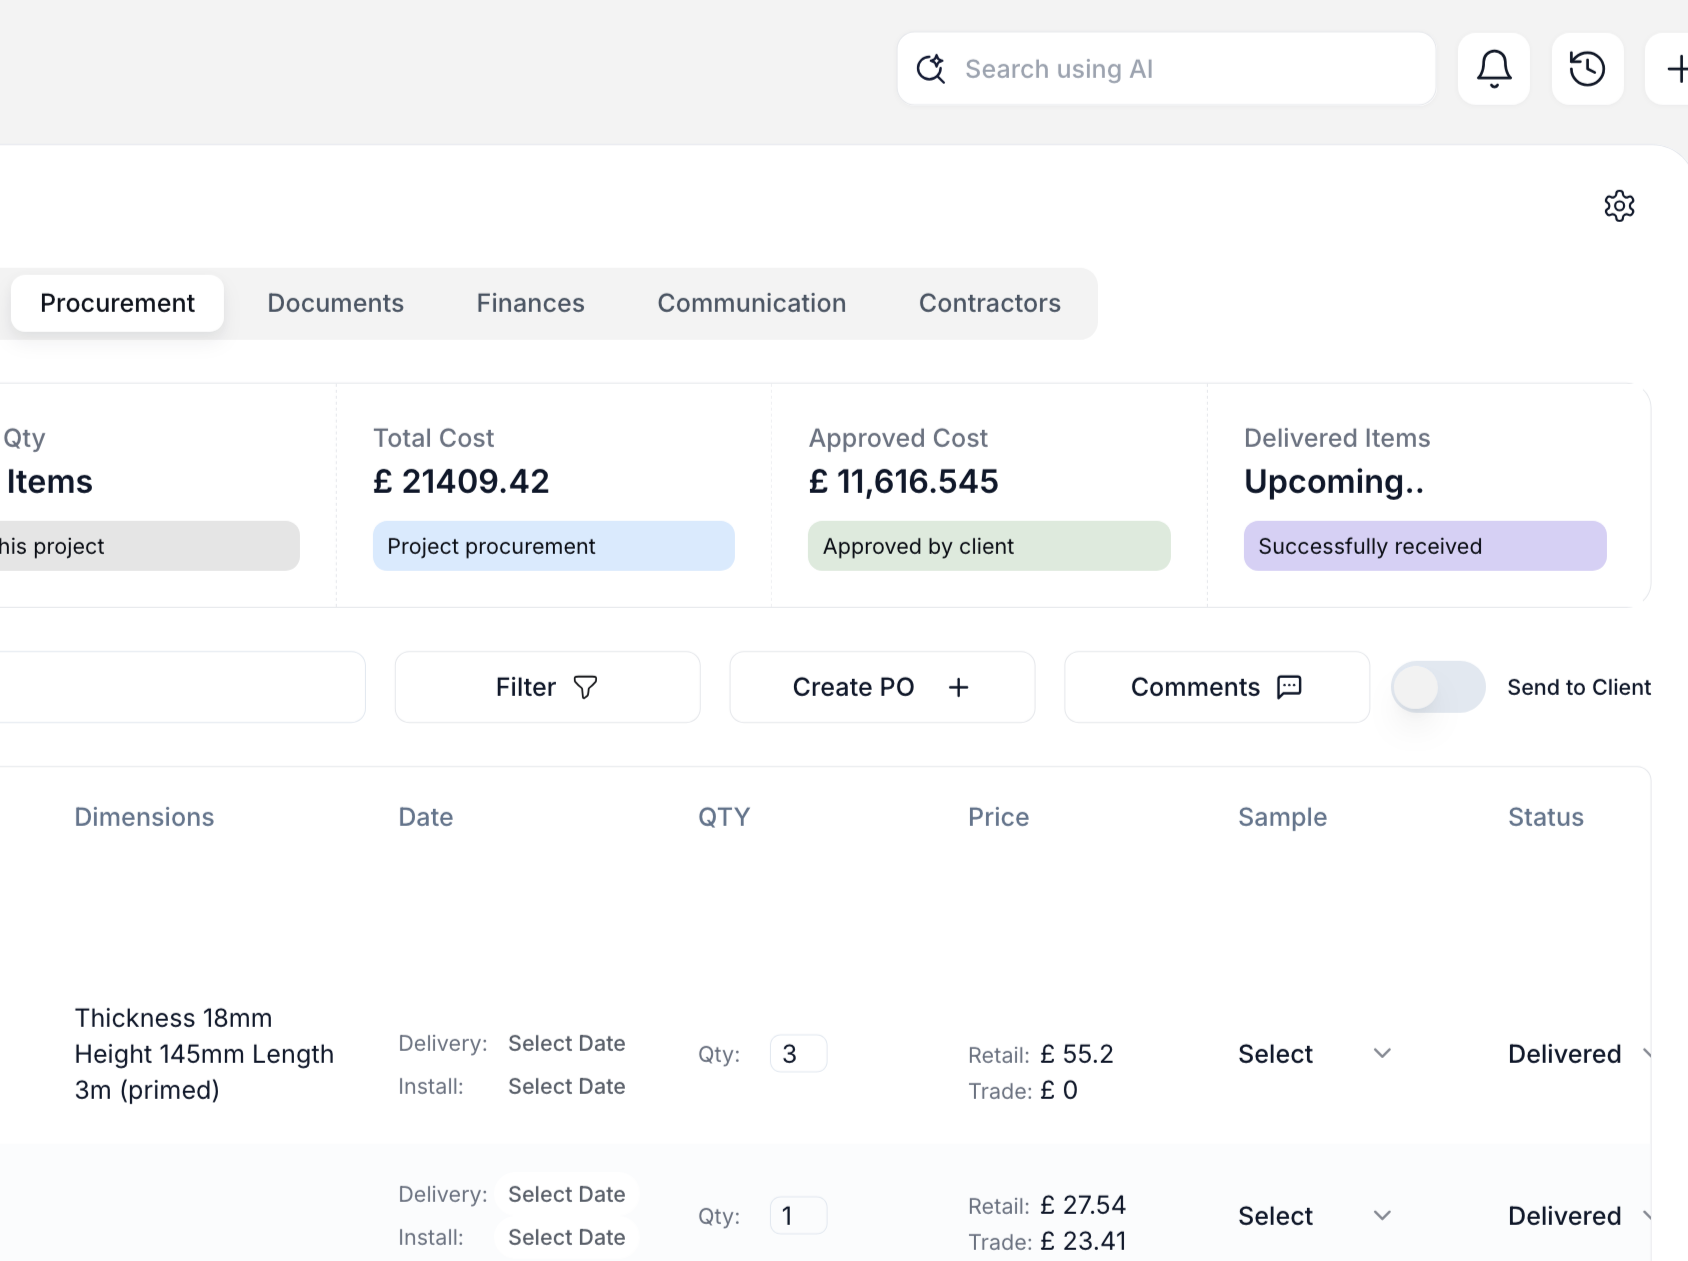
Task: Click the Filter button
Action: point(547,687)
